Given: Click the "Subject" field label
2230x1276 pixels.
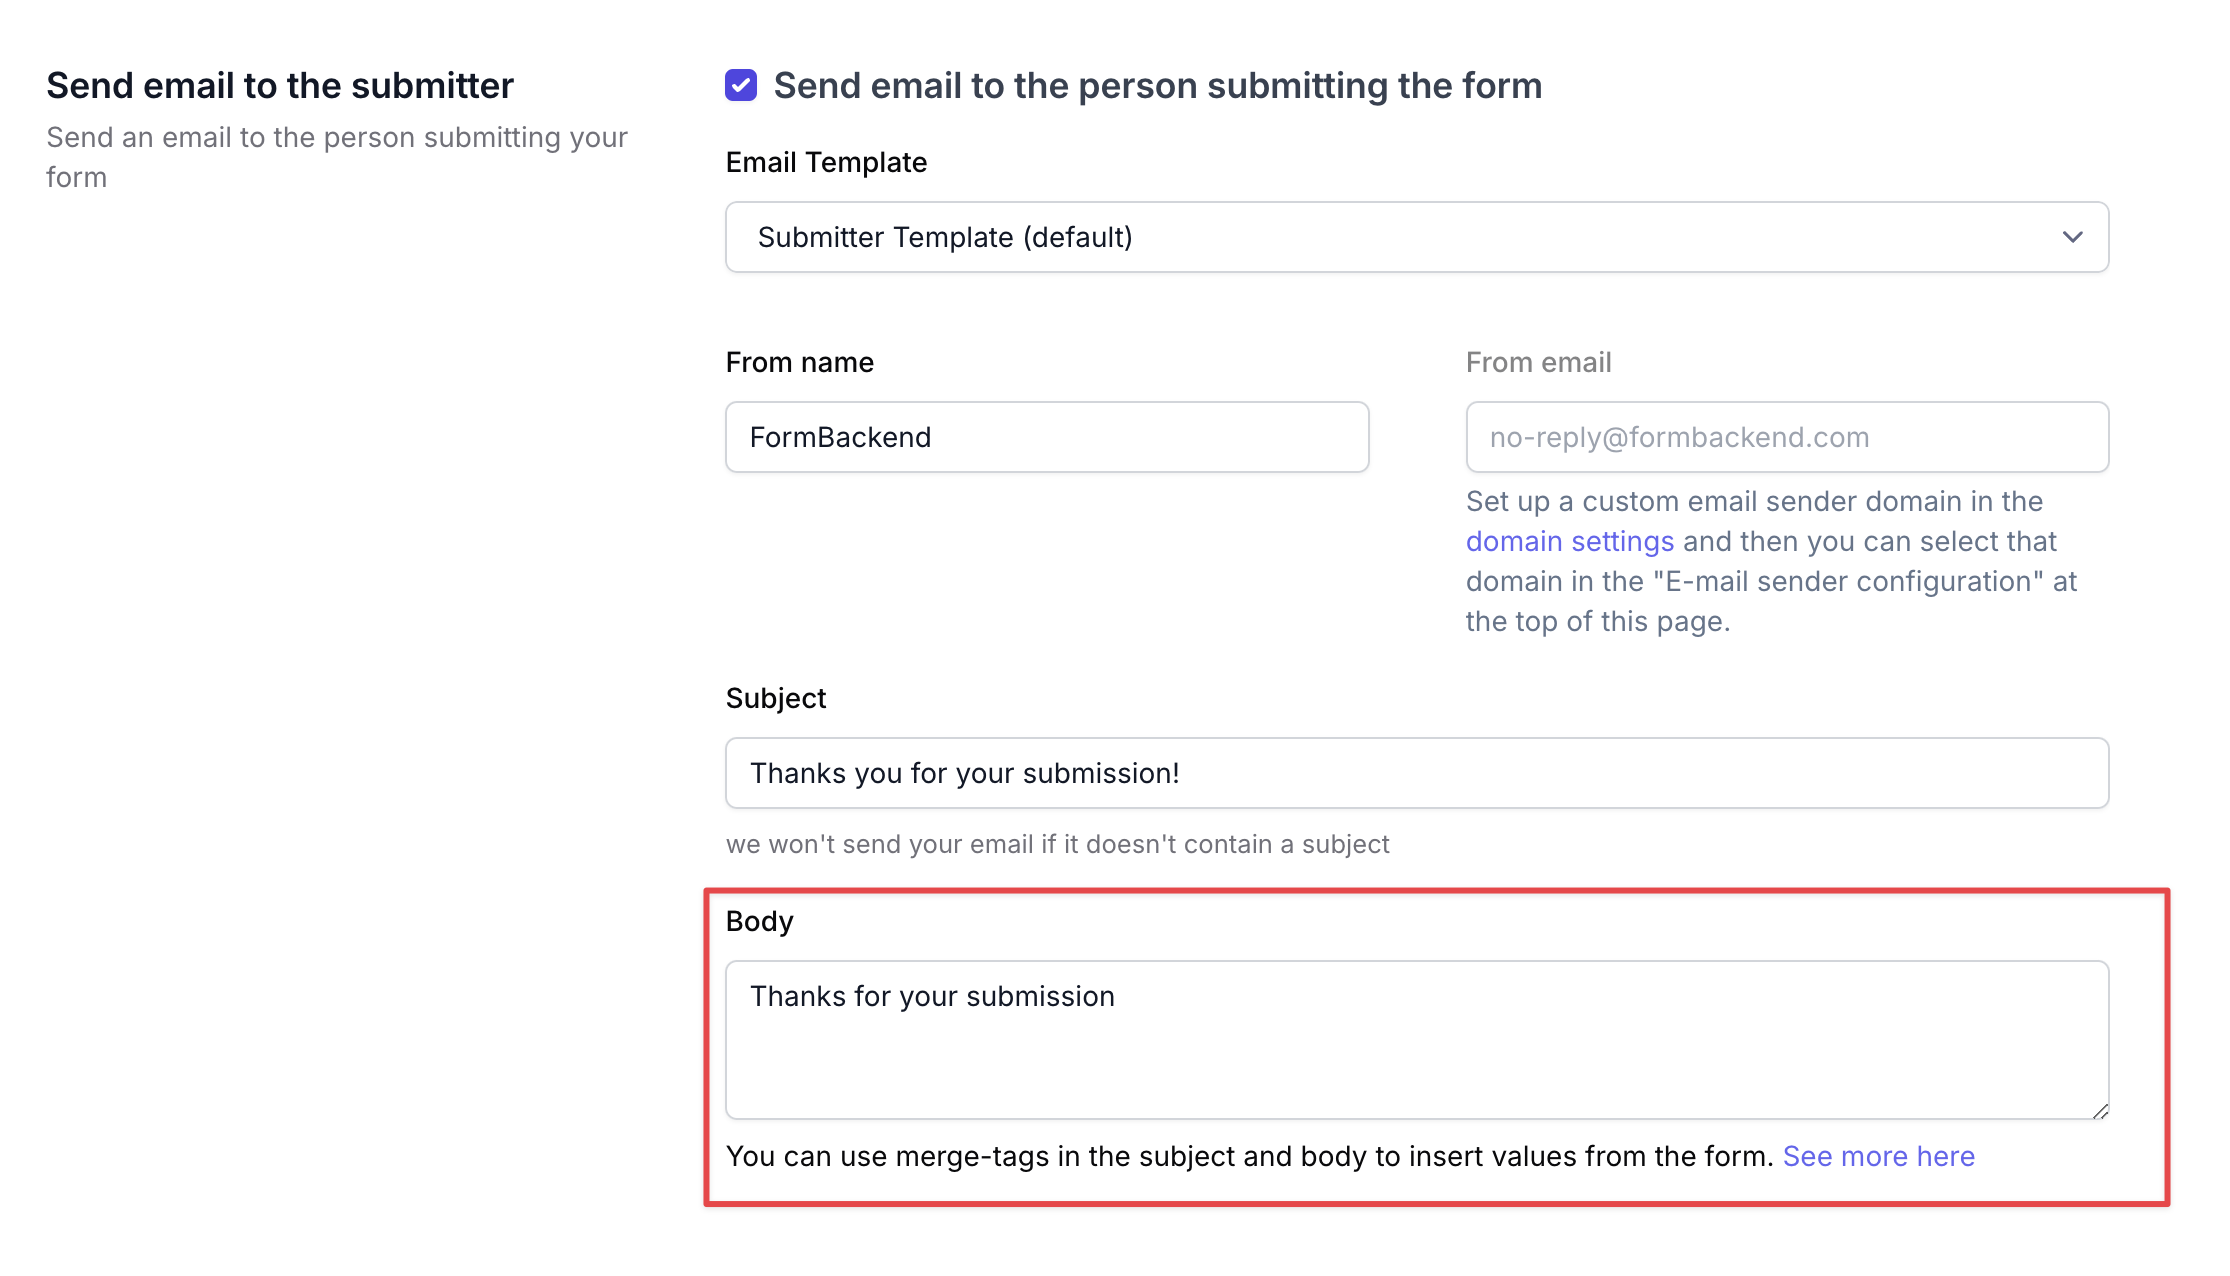Looking at the screenshot, I should point(775,698).
